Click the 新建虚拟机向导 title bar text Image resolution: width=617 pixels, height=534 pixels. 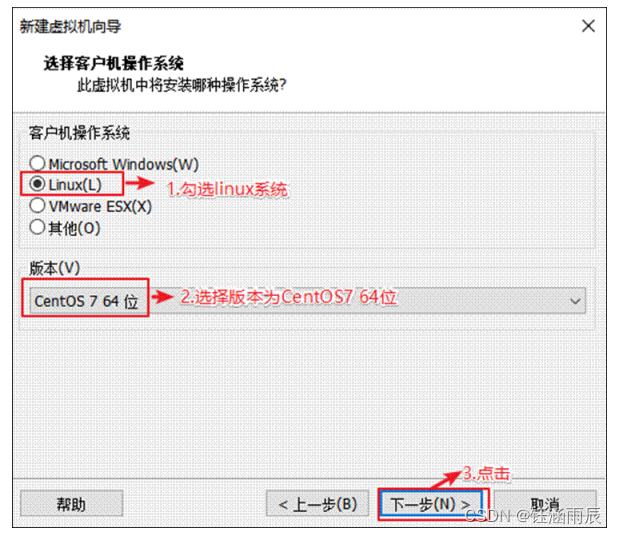tap(70, 26)
